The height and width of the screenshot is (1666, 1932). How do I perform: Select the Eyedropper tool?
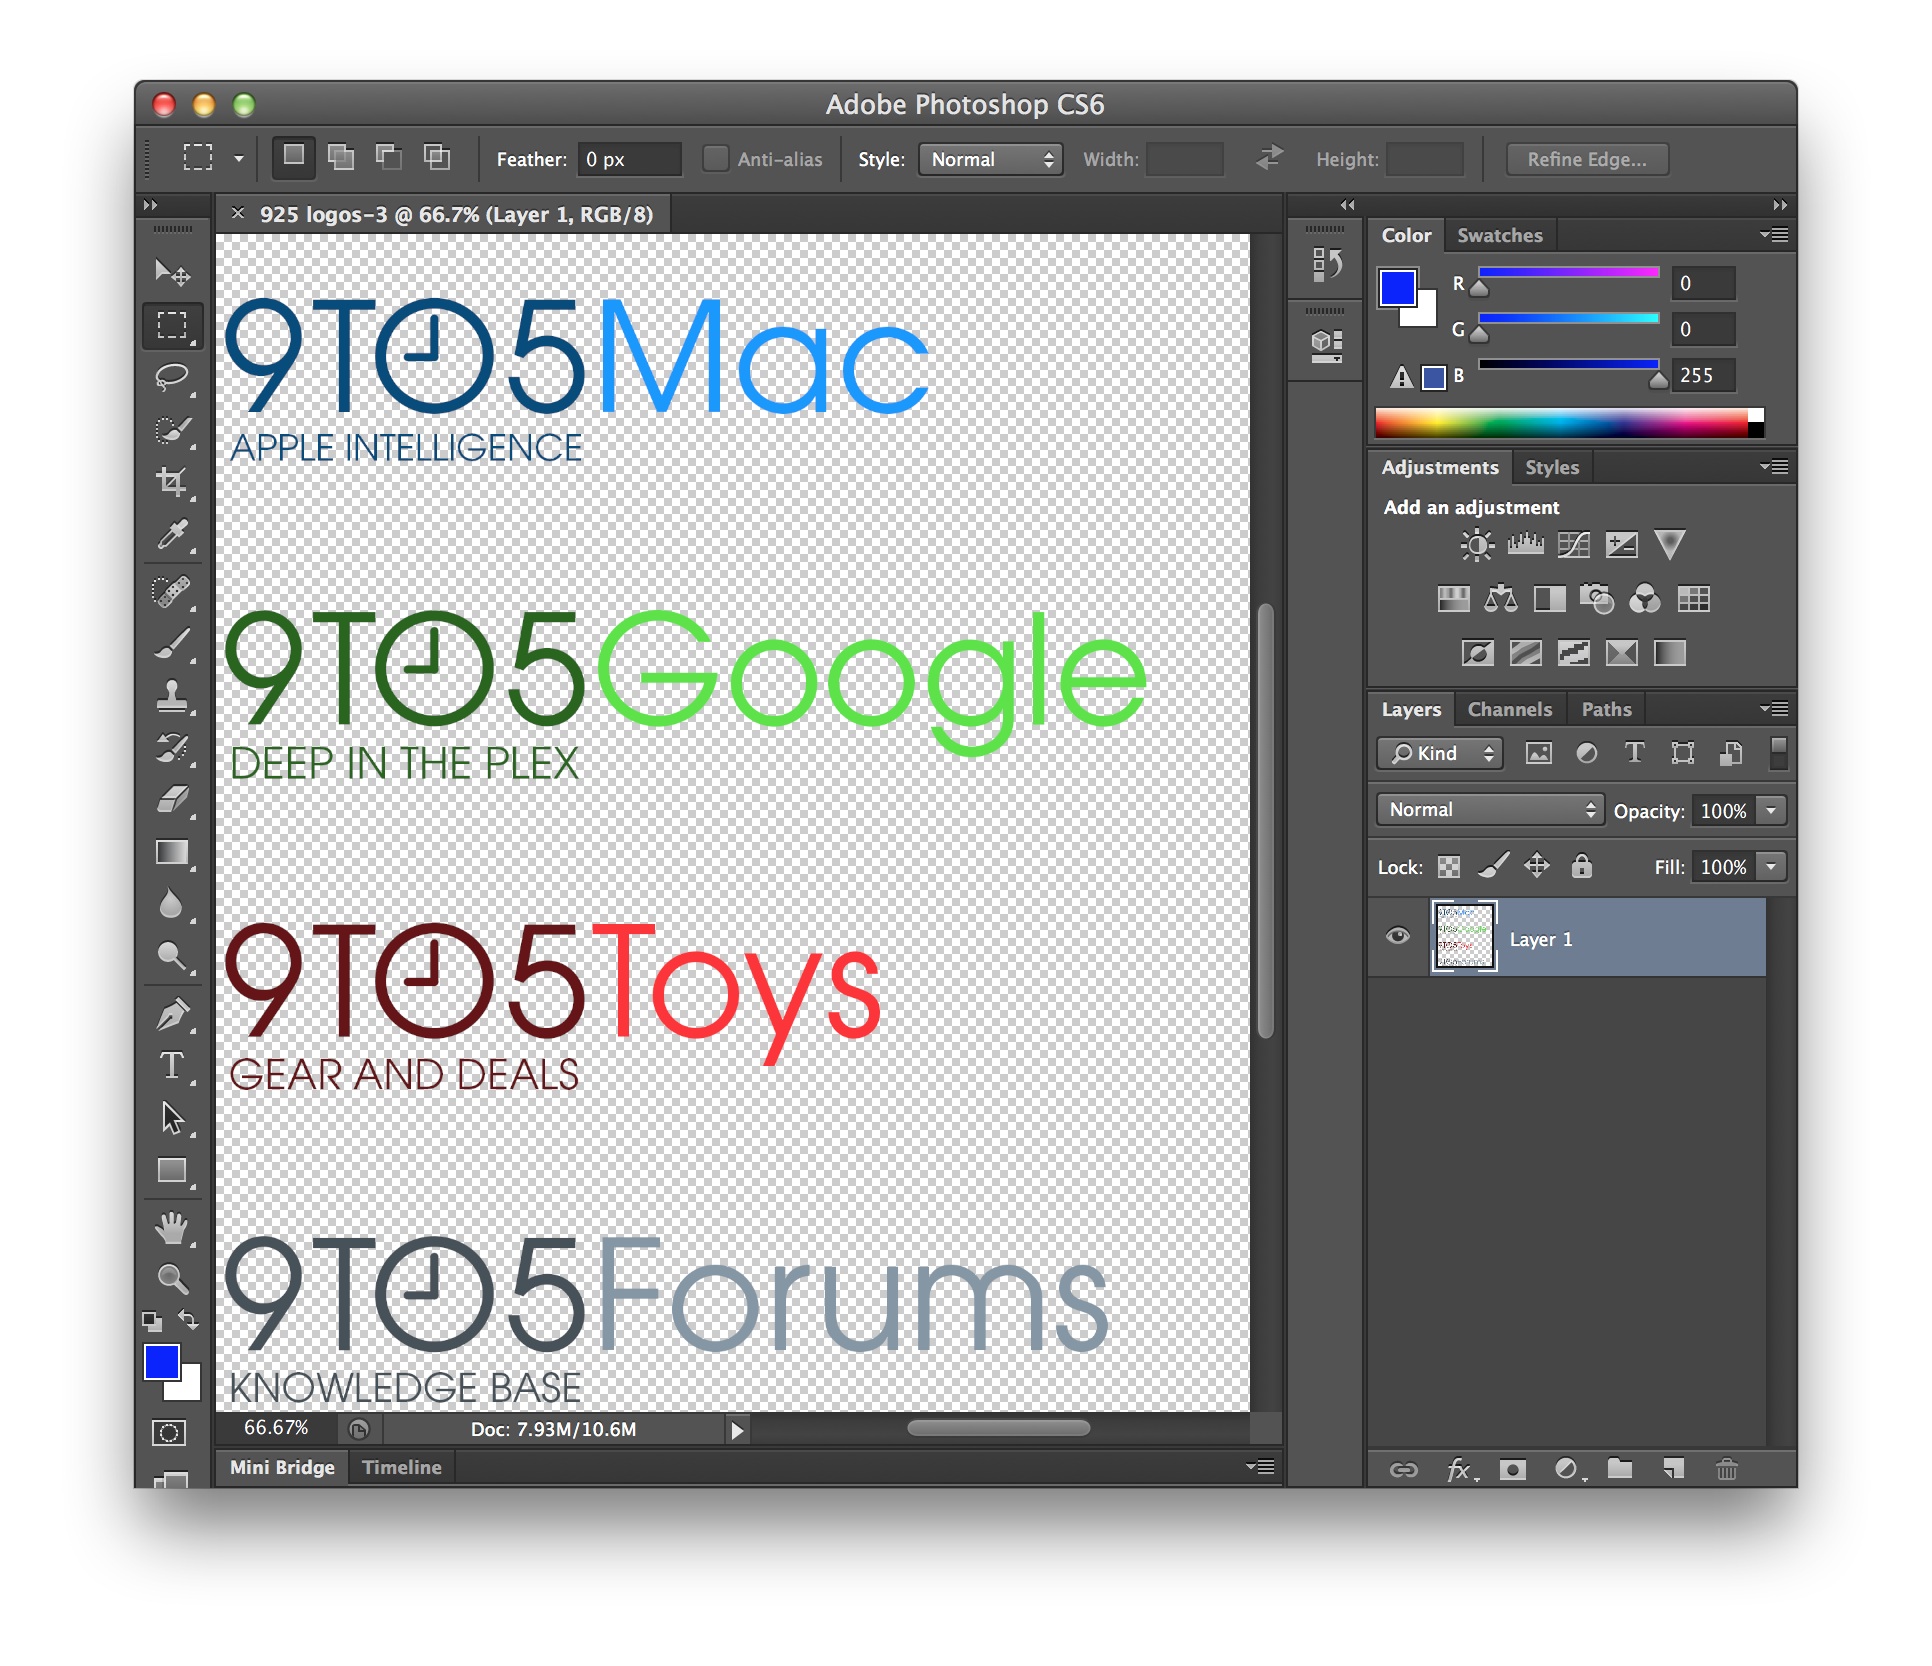173,535
